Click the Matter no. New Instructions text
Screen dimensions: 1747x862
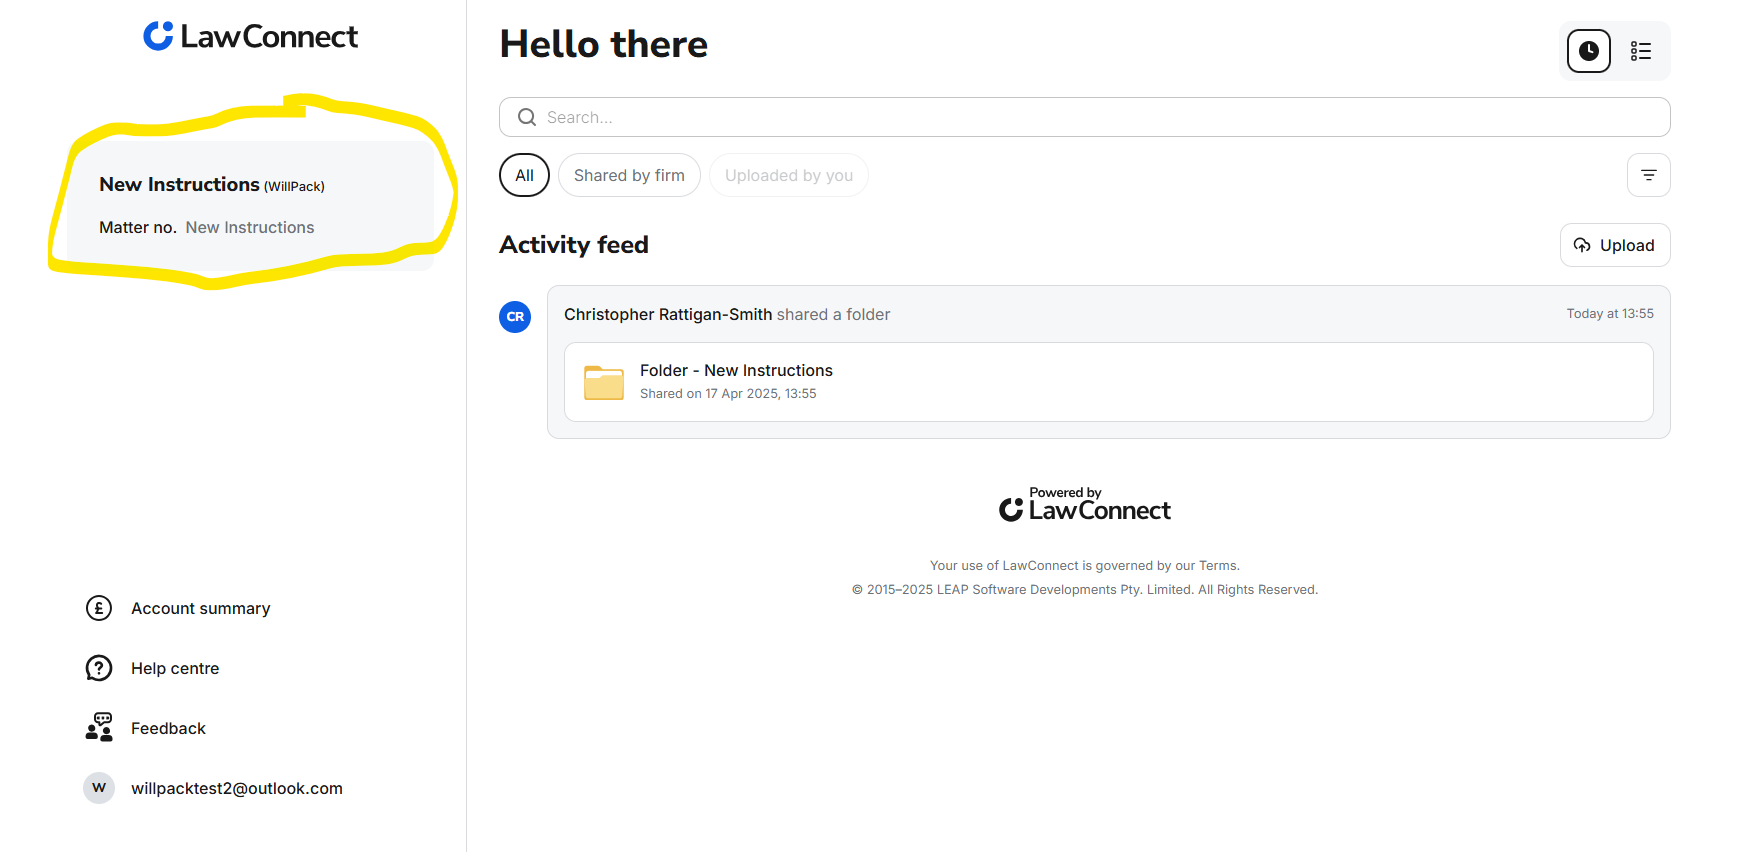click(x=207, y=228)
